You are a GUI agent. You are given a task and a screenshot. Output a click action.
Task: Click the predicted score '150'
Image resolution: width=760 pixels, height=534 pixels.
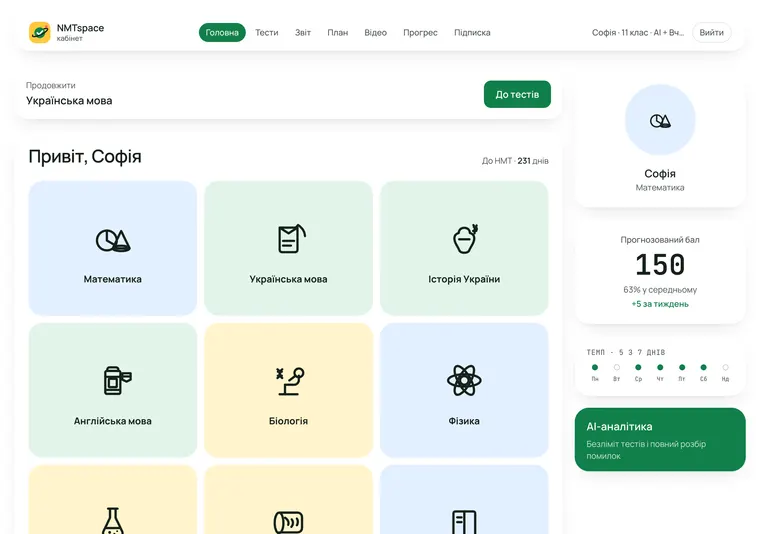pyautogui.click(x=660, y=265)
